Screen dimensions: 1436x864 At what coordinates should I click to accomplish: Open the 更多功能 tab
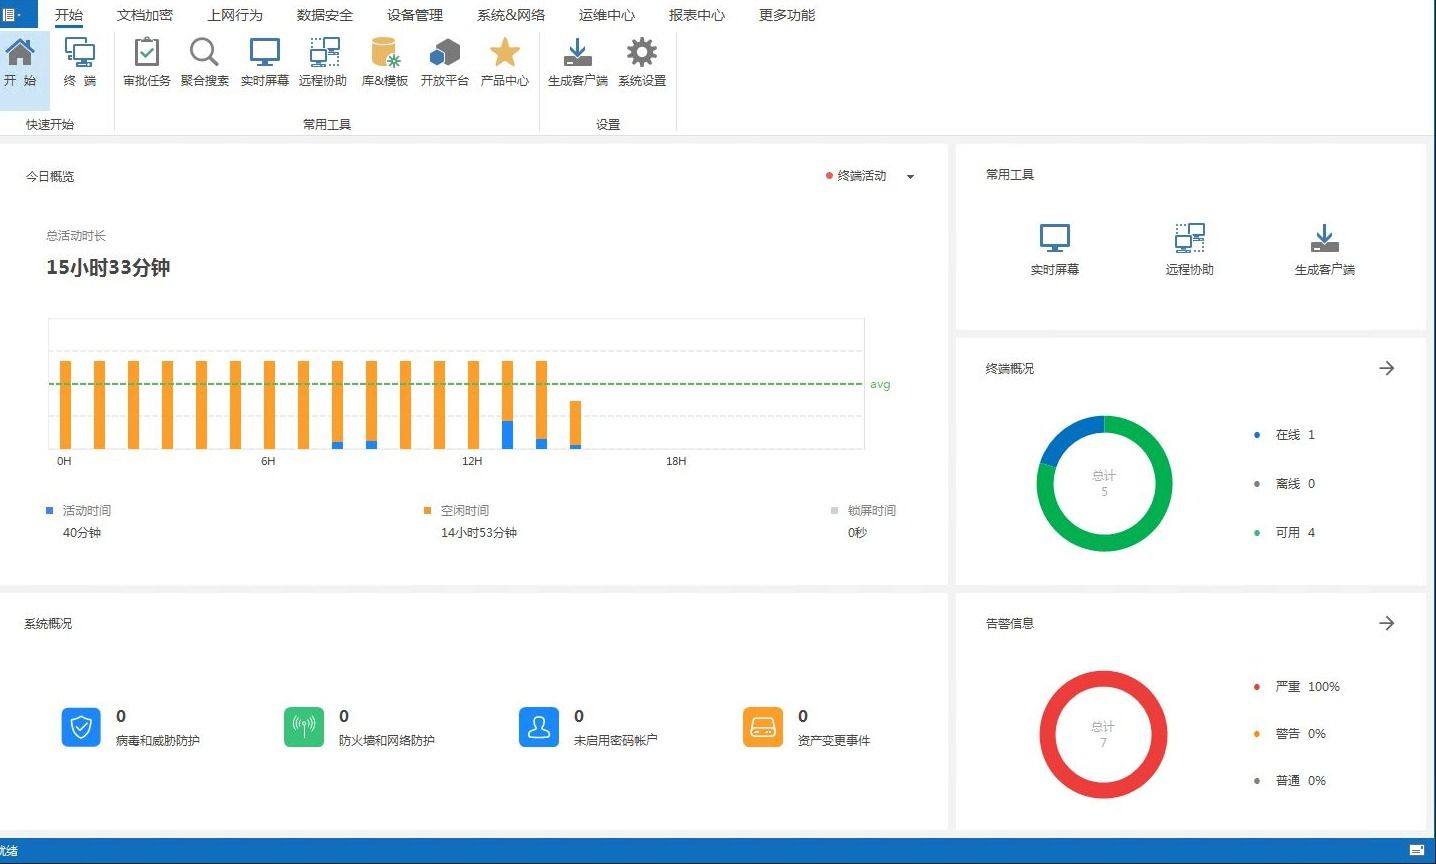(x=787, y=15)
